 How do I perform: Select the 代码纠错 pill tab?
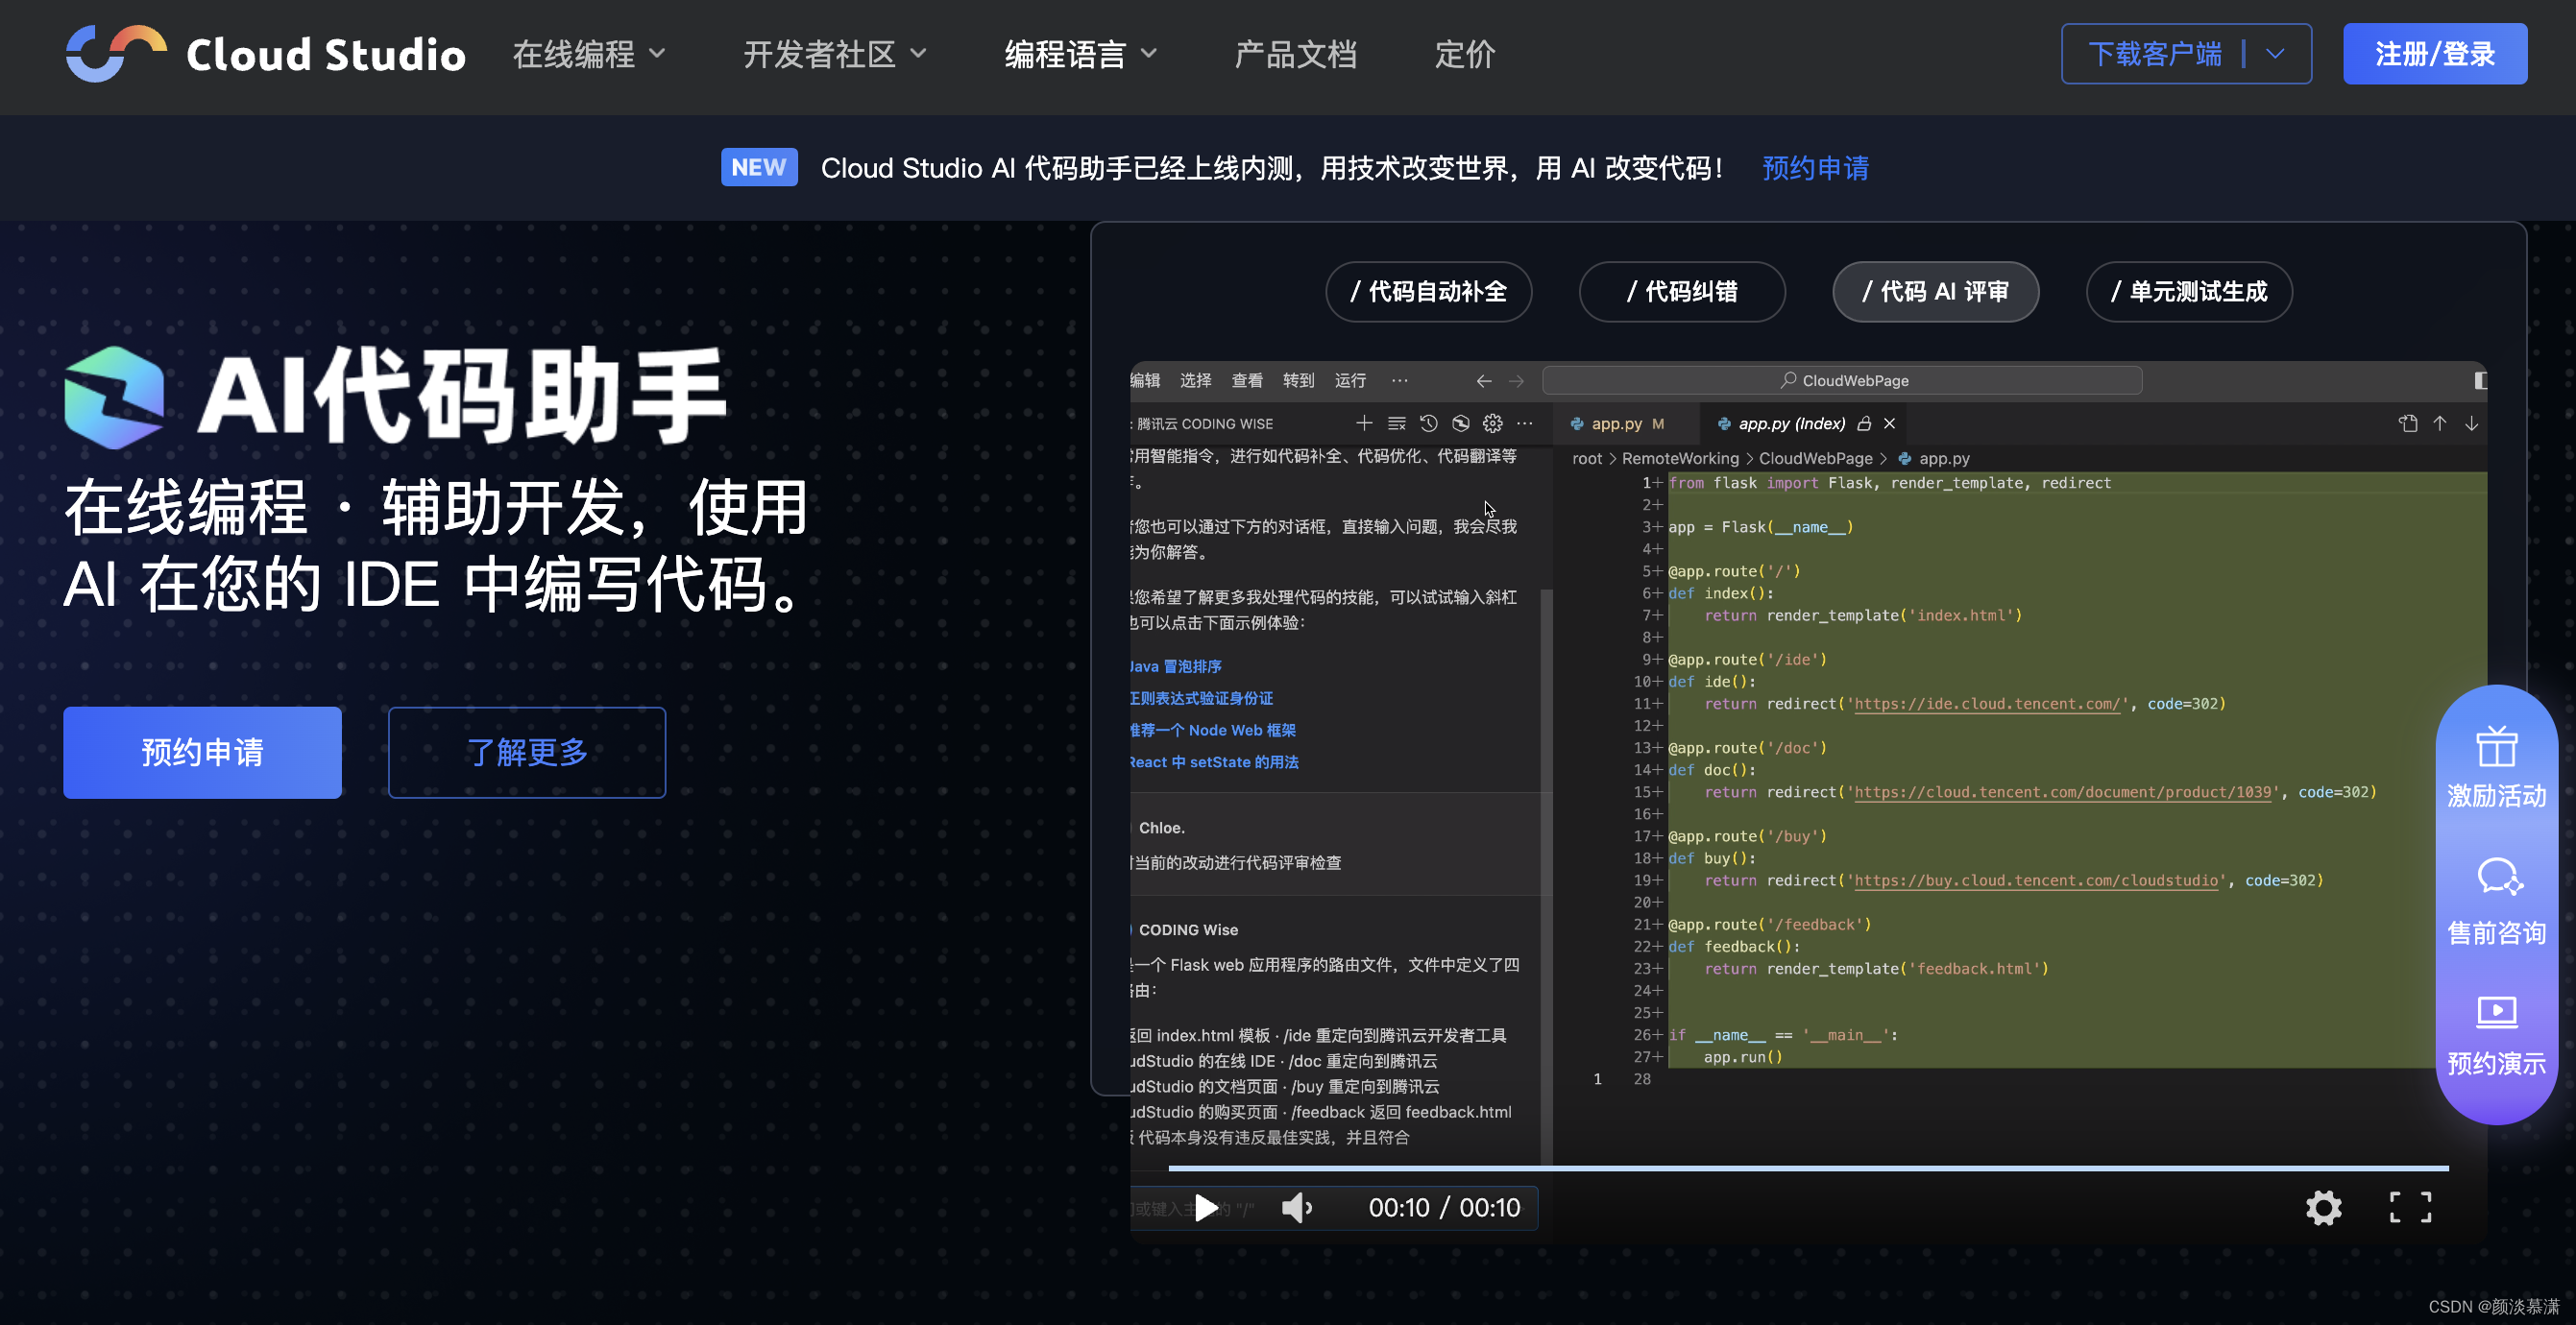[x=1681, y=292]
